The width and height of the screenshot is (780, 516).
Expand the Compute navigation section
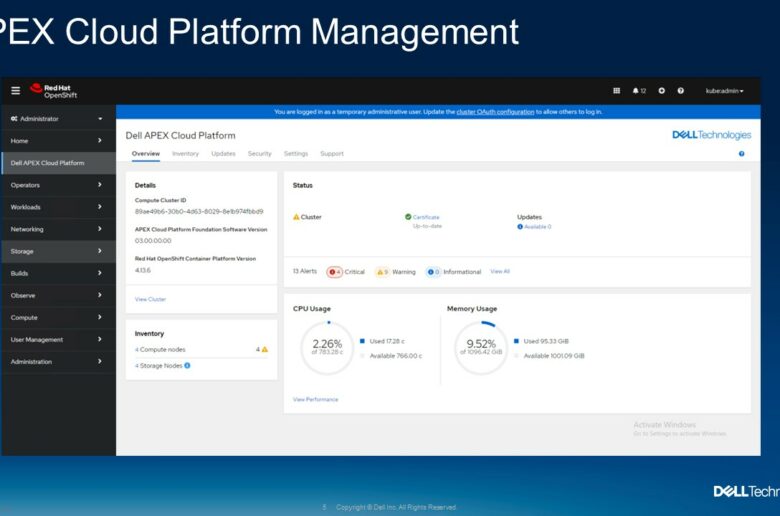[58, 317]
